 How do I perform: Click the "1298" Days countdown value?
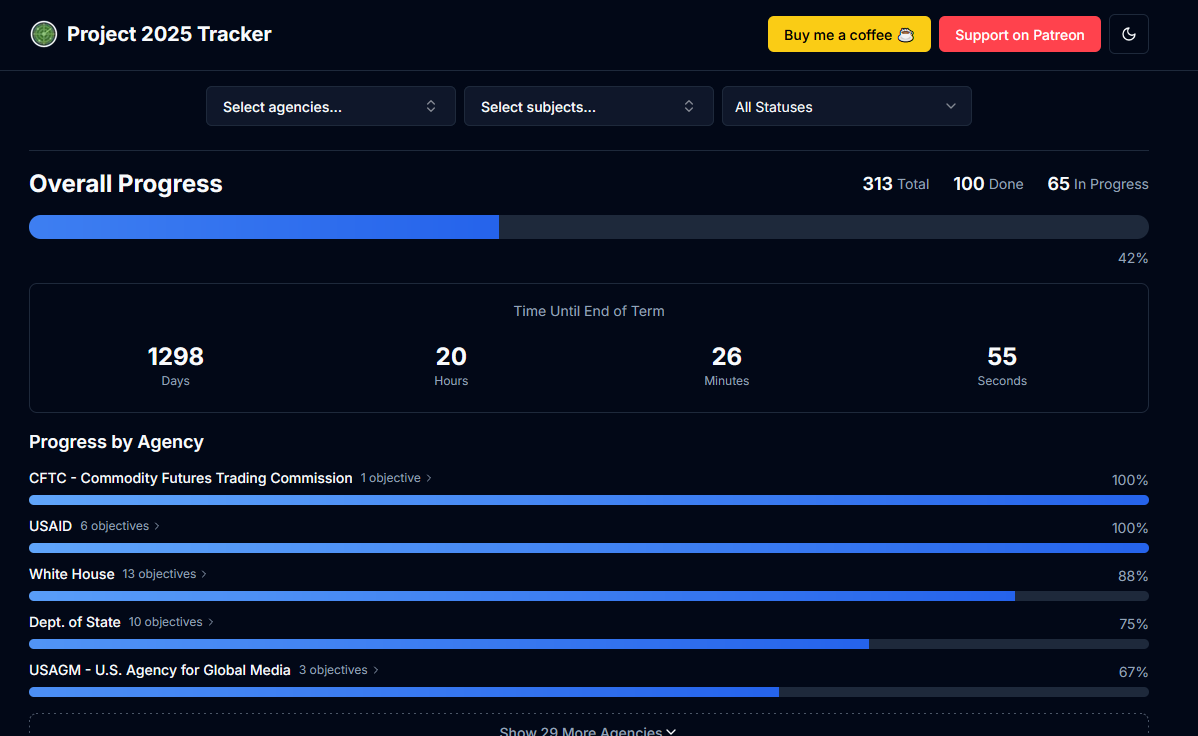tap(176, 356)
